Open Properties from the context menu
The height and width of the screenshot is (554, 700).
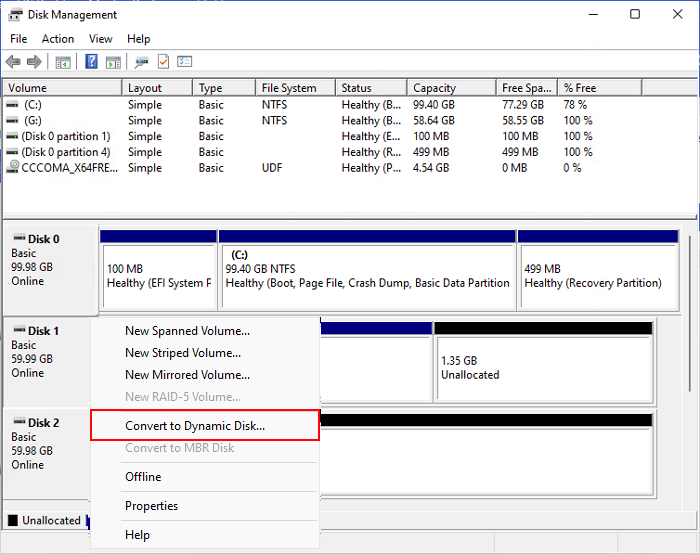click(x=151, y=506)
